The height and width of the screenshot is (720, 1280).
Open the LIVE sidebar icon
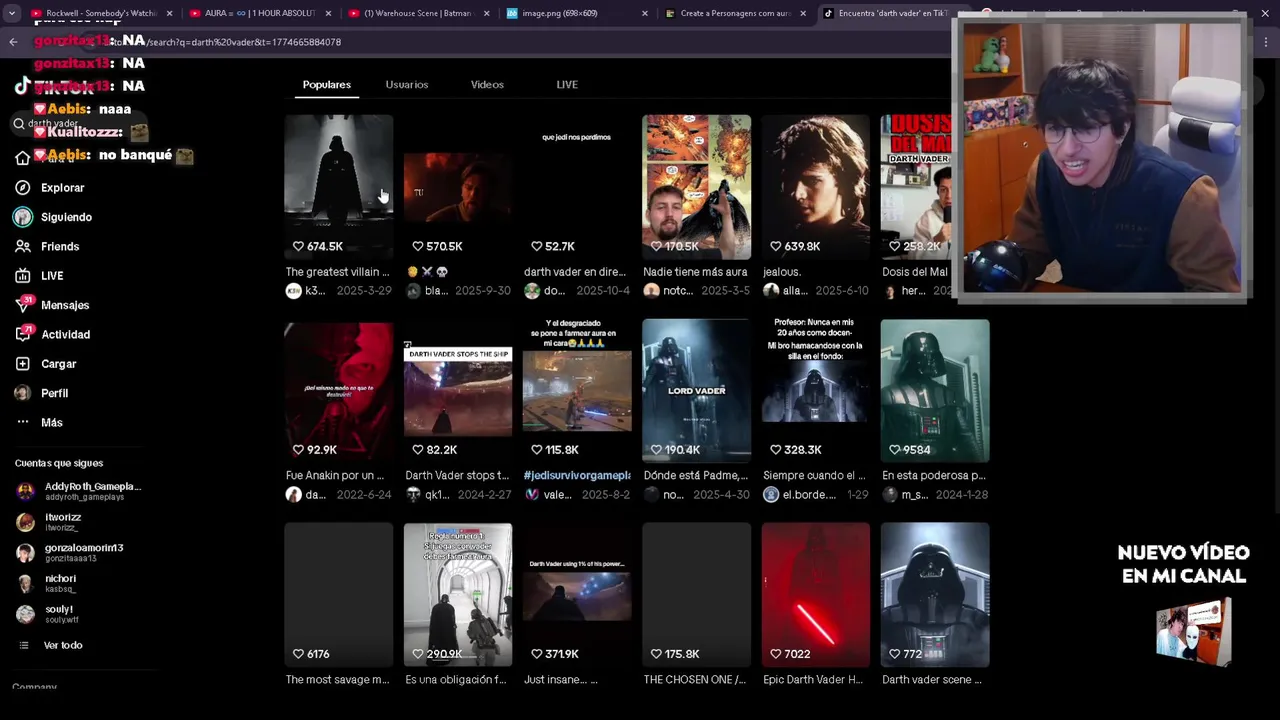[x=23, y=276]
